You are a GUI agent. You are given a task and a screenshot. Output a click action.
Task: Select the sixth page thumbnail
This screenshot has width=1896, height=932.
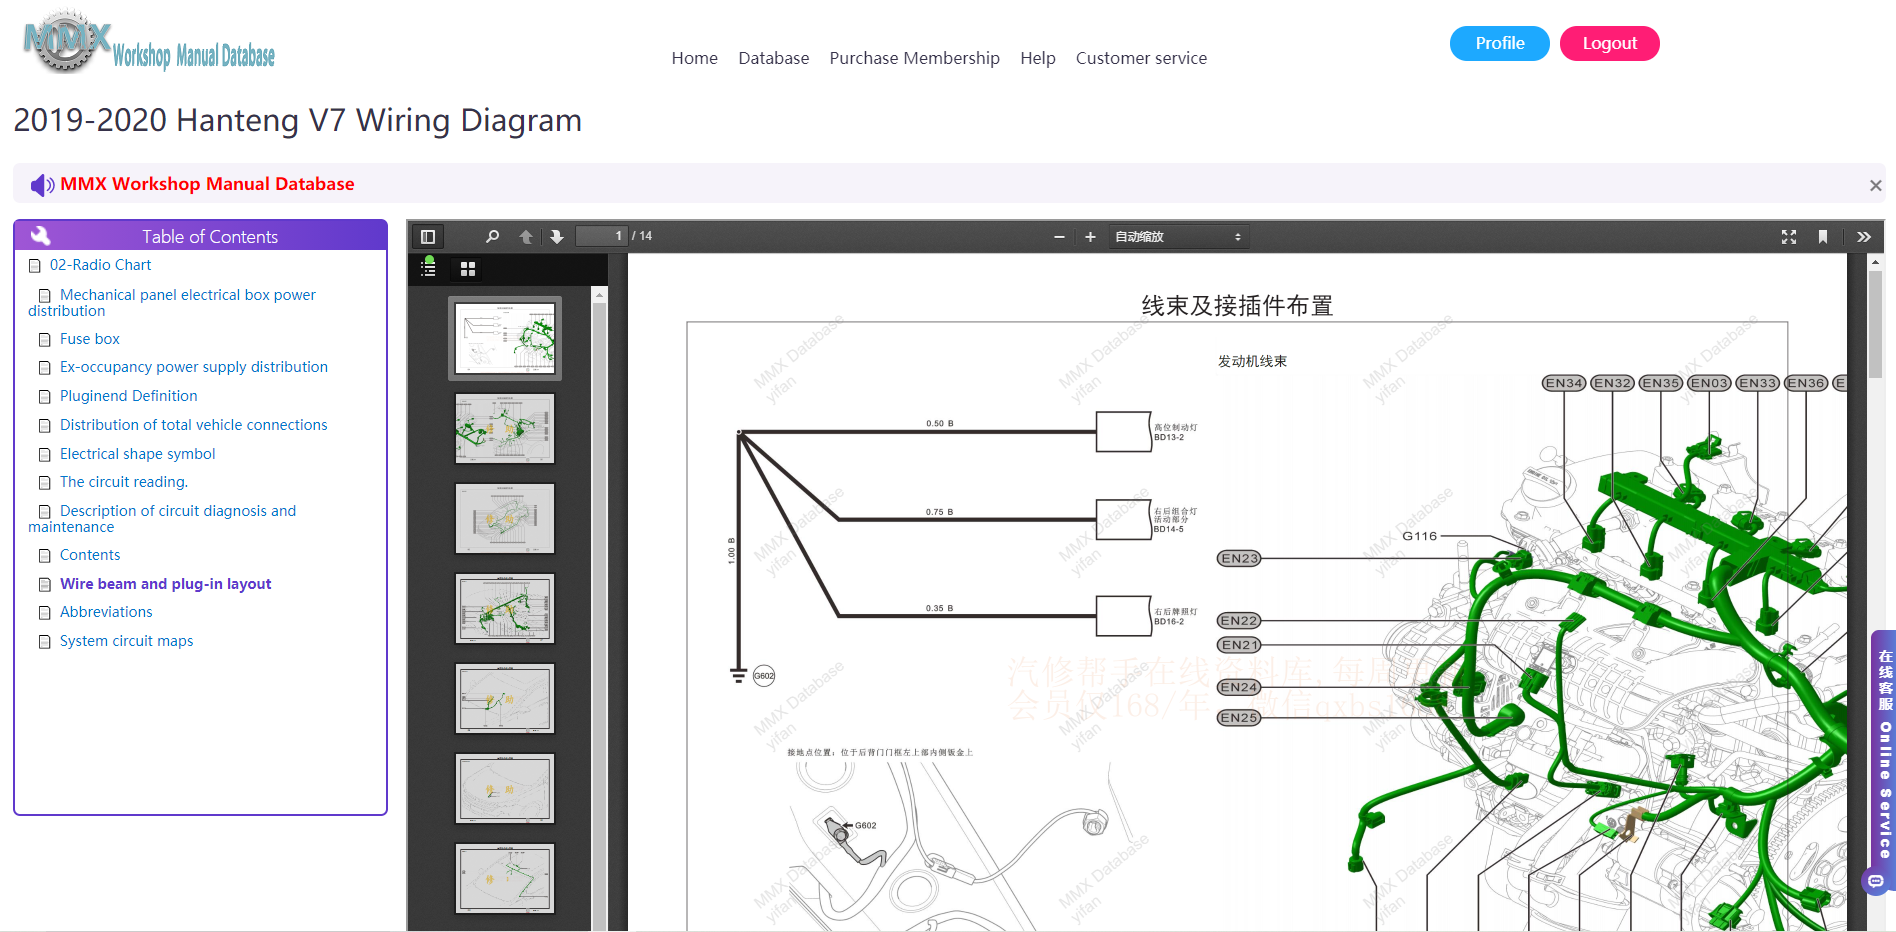coord(505,789)
